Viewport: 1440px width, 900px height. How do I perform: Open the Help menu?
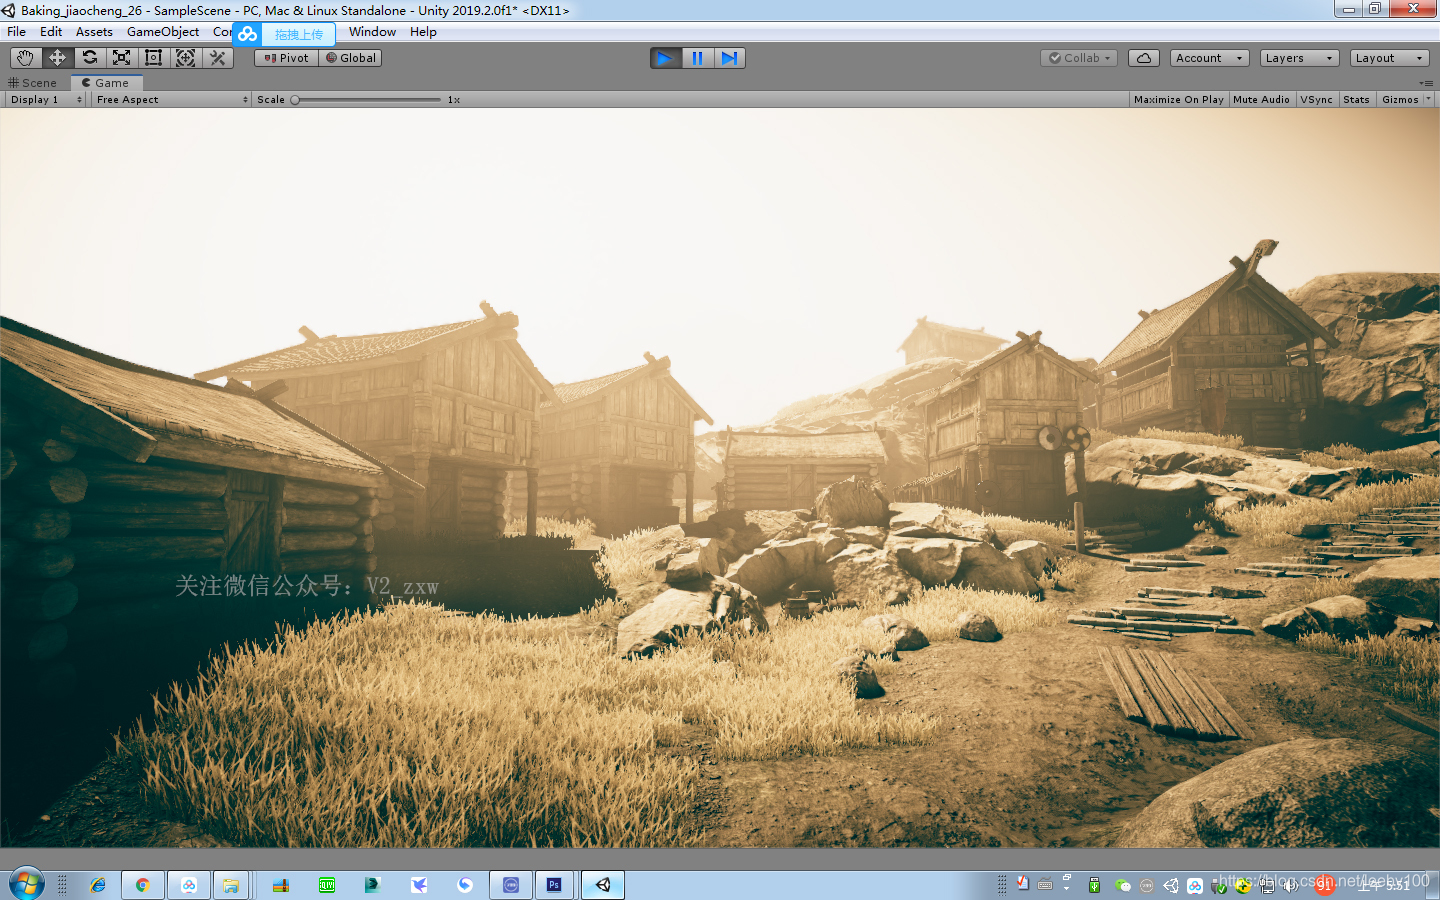click(423, 32)
